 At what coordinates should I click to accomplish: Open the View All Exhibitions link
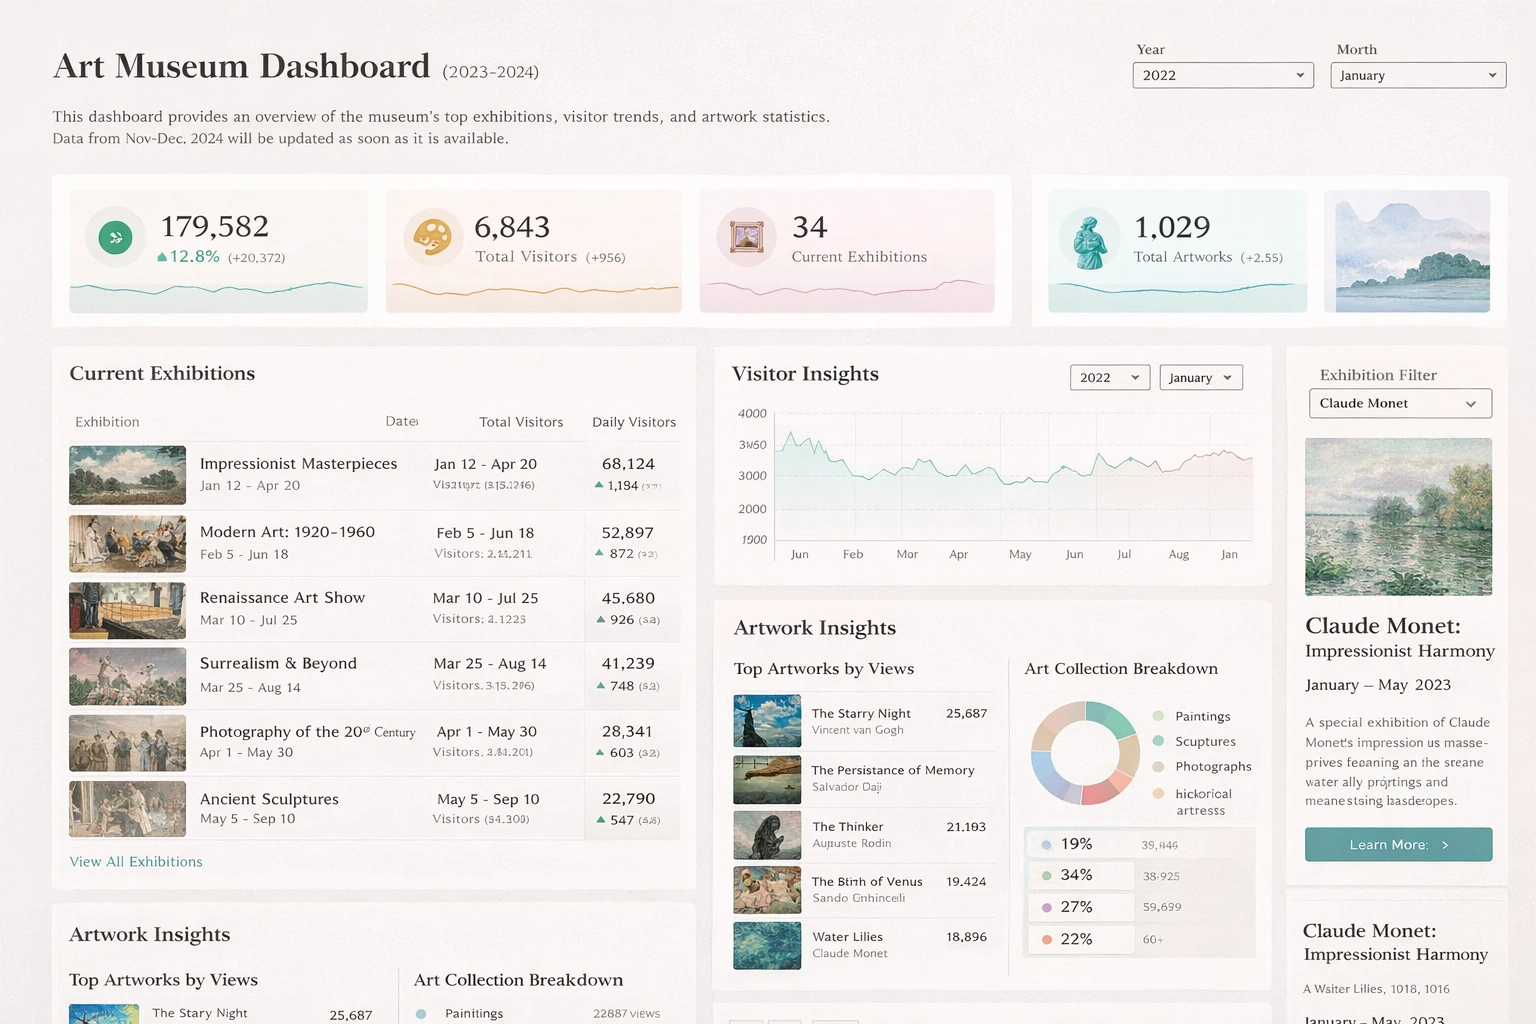136,862
